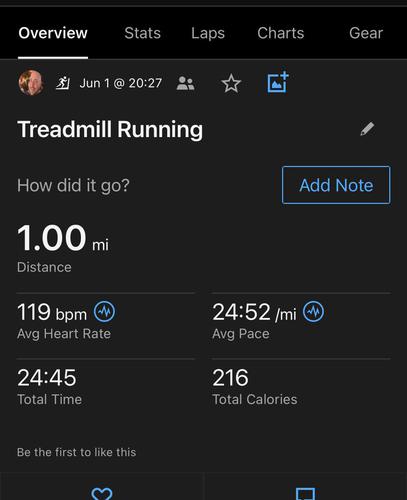Open the comment bubble icon

point(305,494)
